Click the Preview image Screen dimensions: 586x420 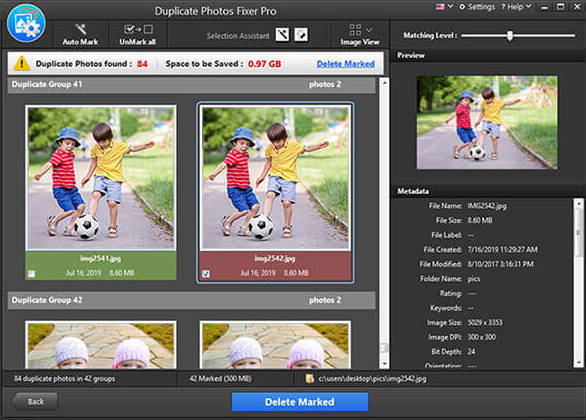click(x=487, y=123)
